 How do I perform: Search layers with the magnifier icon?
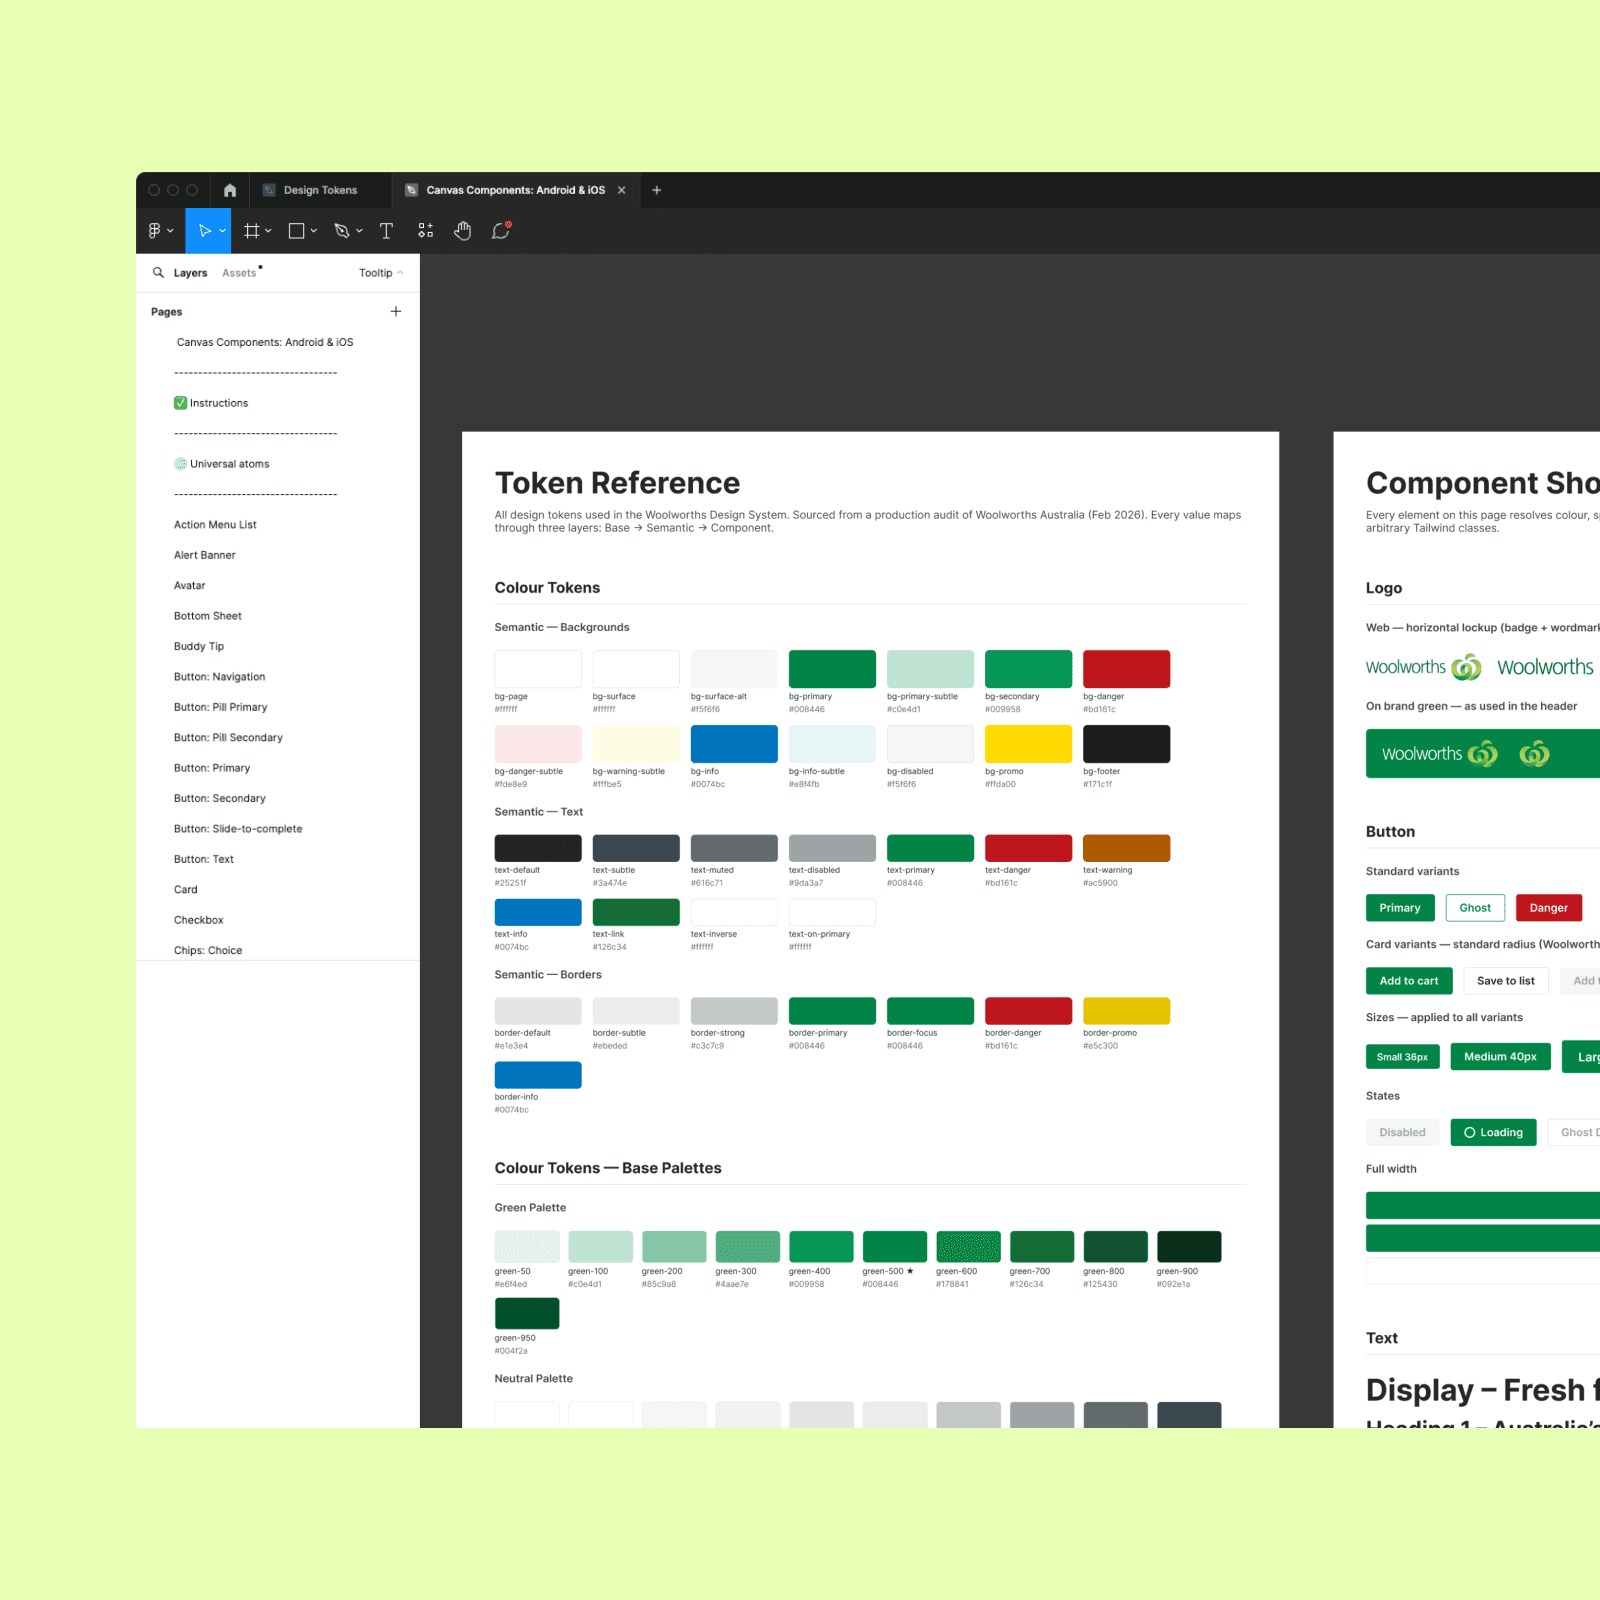pyautogui.click(x=158, y=272)
